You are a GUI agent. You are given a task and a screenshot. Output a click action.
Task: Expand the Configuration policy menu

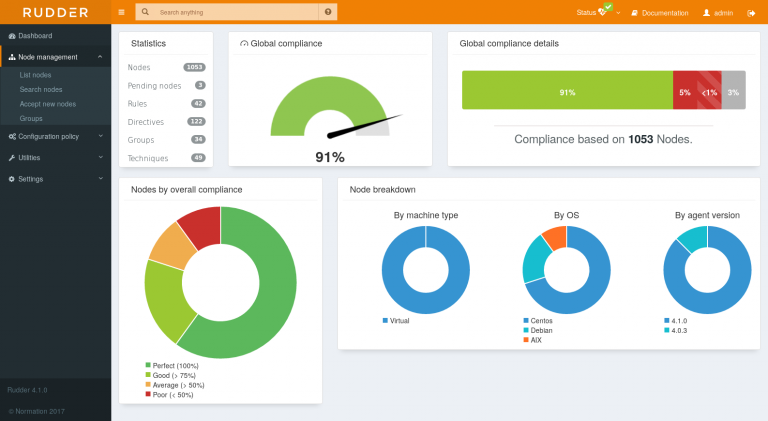pyautogui.click(x=55, y=136)
